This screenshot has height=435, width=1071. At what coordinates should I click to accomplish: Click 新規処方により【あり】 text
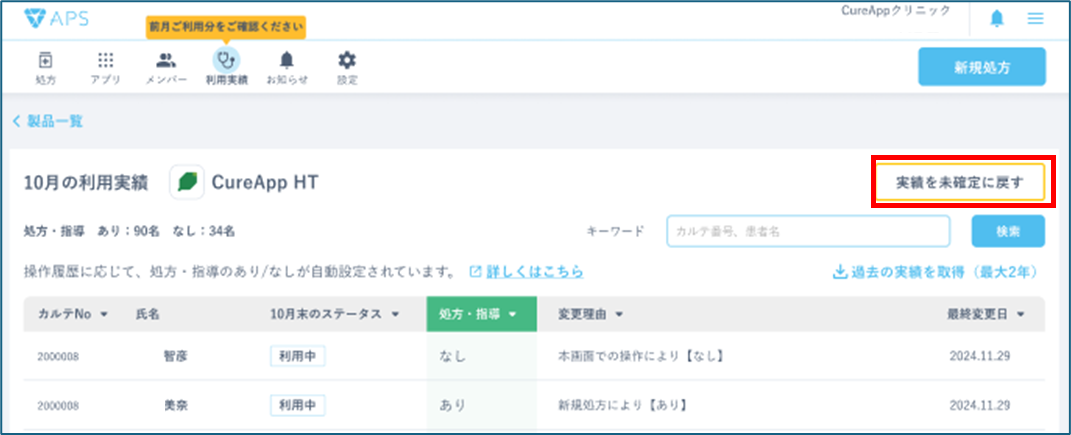(x=626, y=405)
